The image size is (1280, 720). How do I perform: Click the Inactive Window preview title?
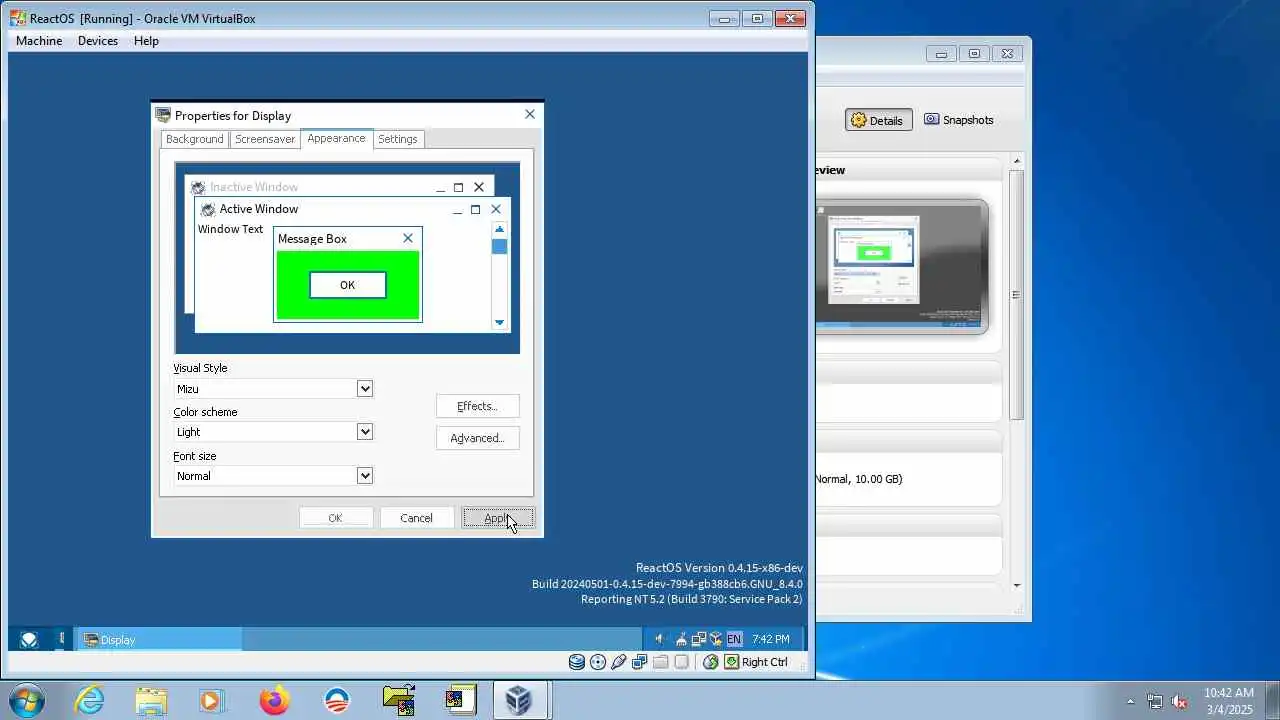point(254,187)
